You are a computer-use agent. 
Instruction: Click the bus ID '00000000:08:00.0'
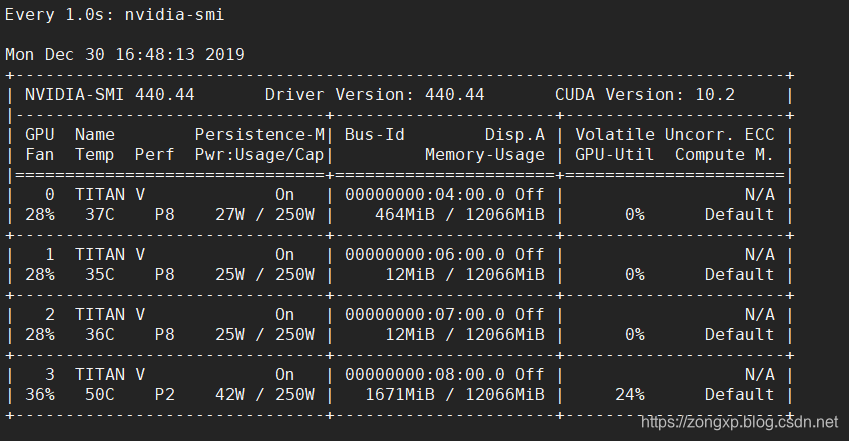pos(424,375)
